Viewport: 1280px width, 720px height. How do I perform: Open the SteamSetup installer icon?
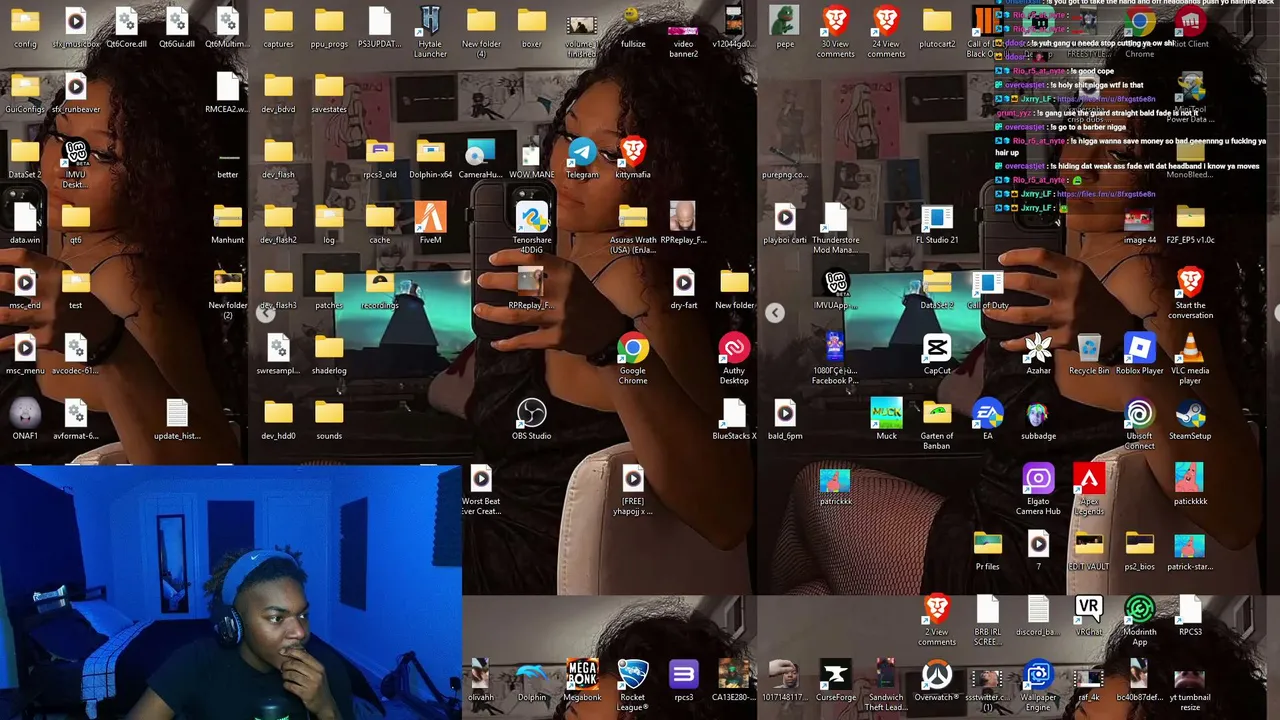[x=1190, y=413]
